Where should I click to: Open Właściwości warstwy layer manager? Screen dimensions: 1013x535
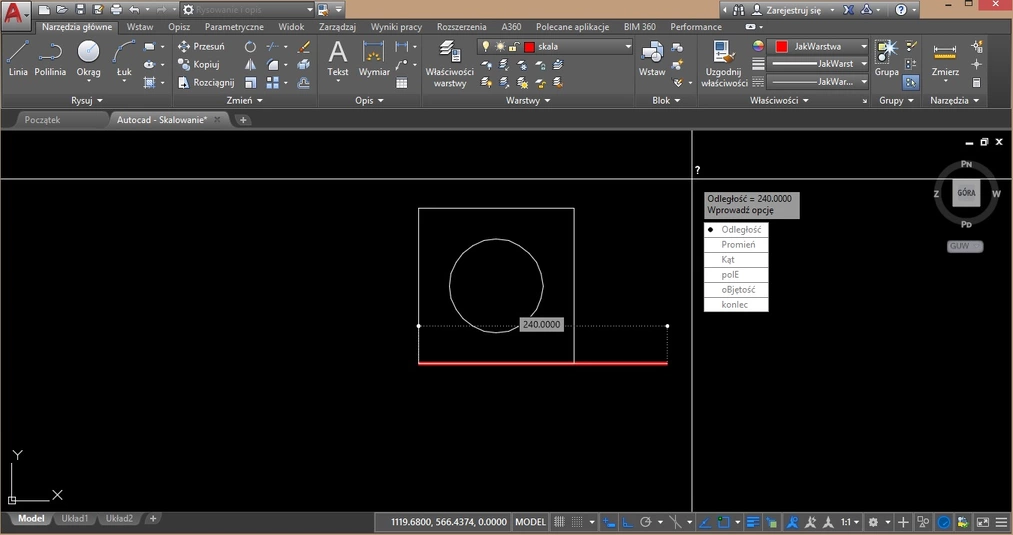450,63
